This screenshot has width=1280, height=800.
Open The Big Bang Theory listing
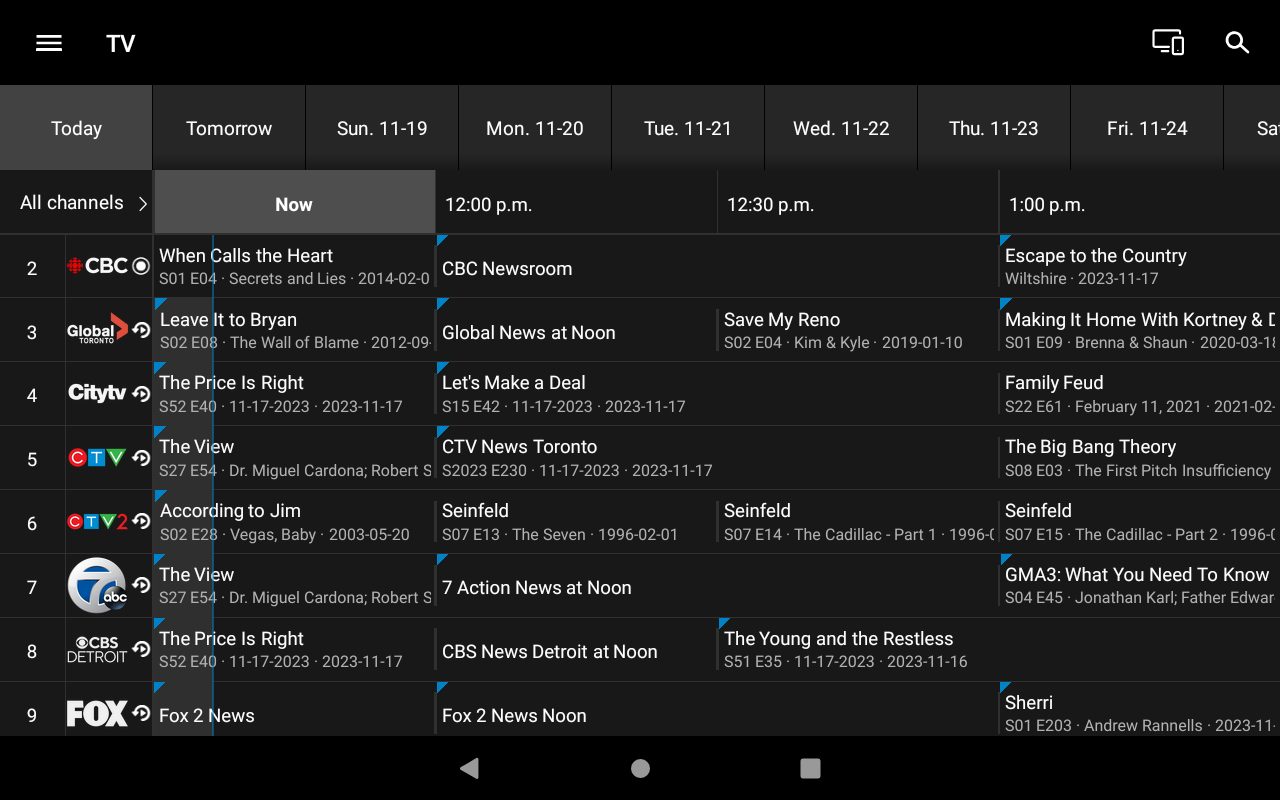[x=1140, y=458]
